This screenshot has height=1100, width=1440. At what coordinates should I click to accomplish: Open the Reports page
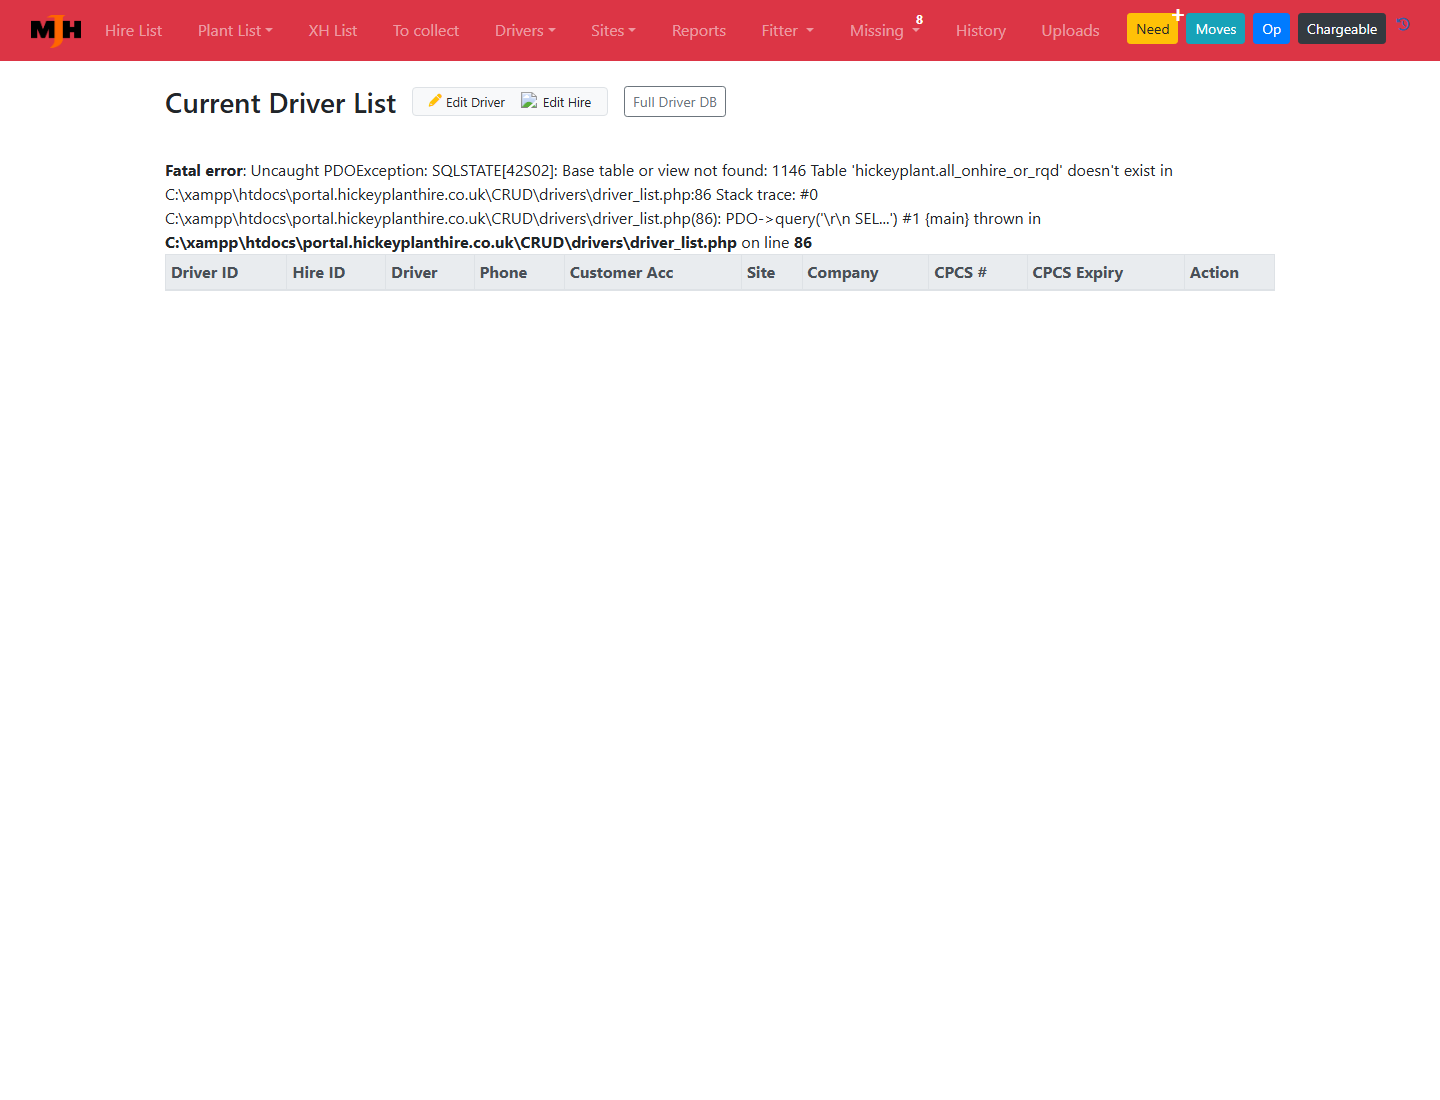tap(699, 31)
